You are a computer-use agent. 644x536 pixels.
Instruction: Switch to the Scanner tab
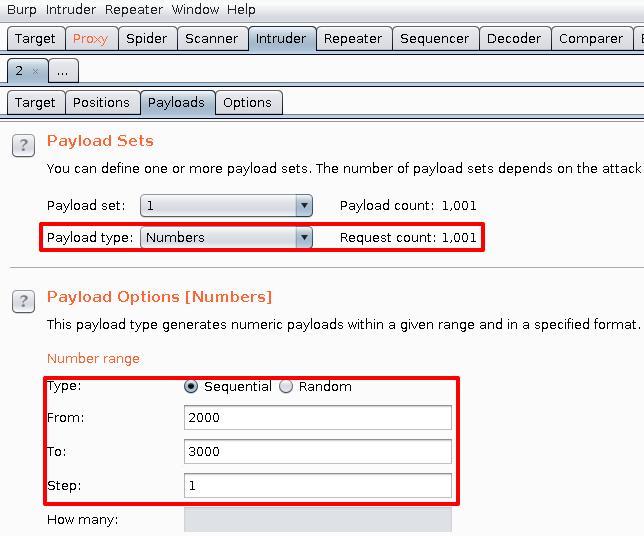point(211,38)
